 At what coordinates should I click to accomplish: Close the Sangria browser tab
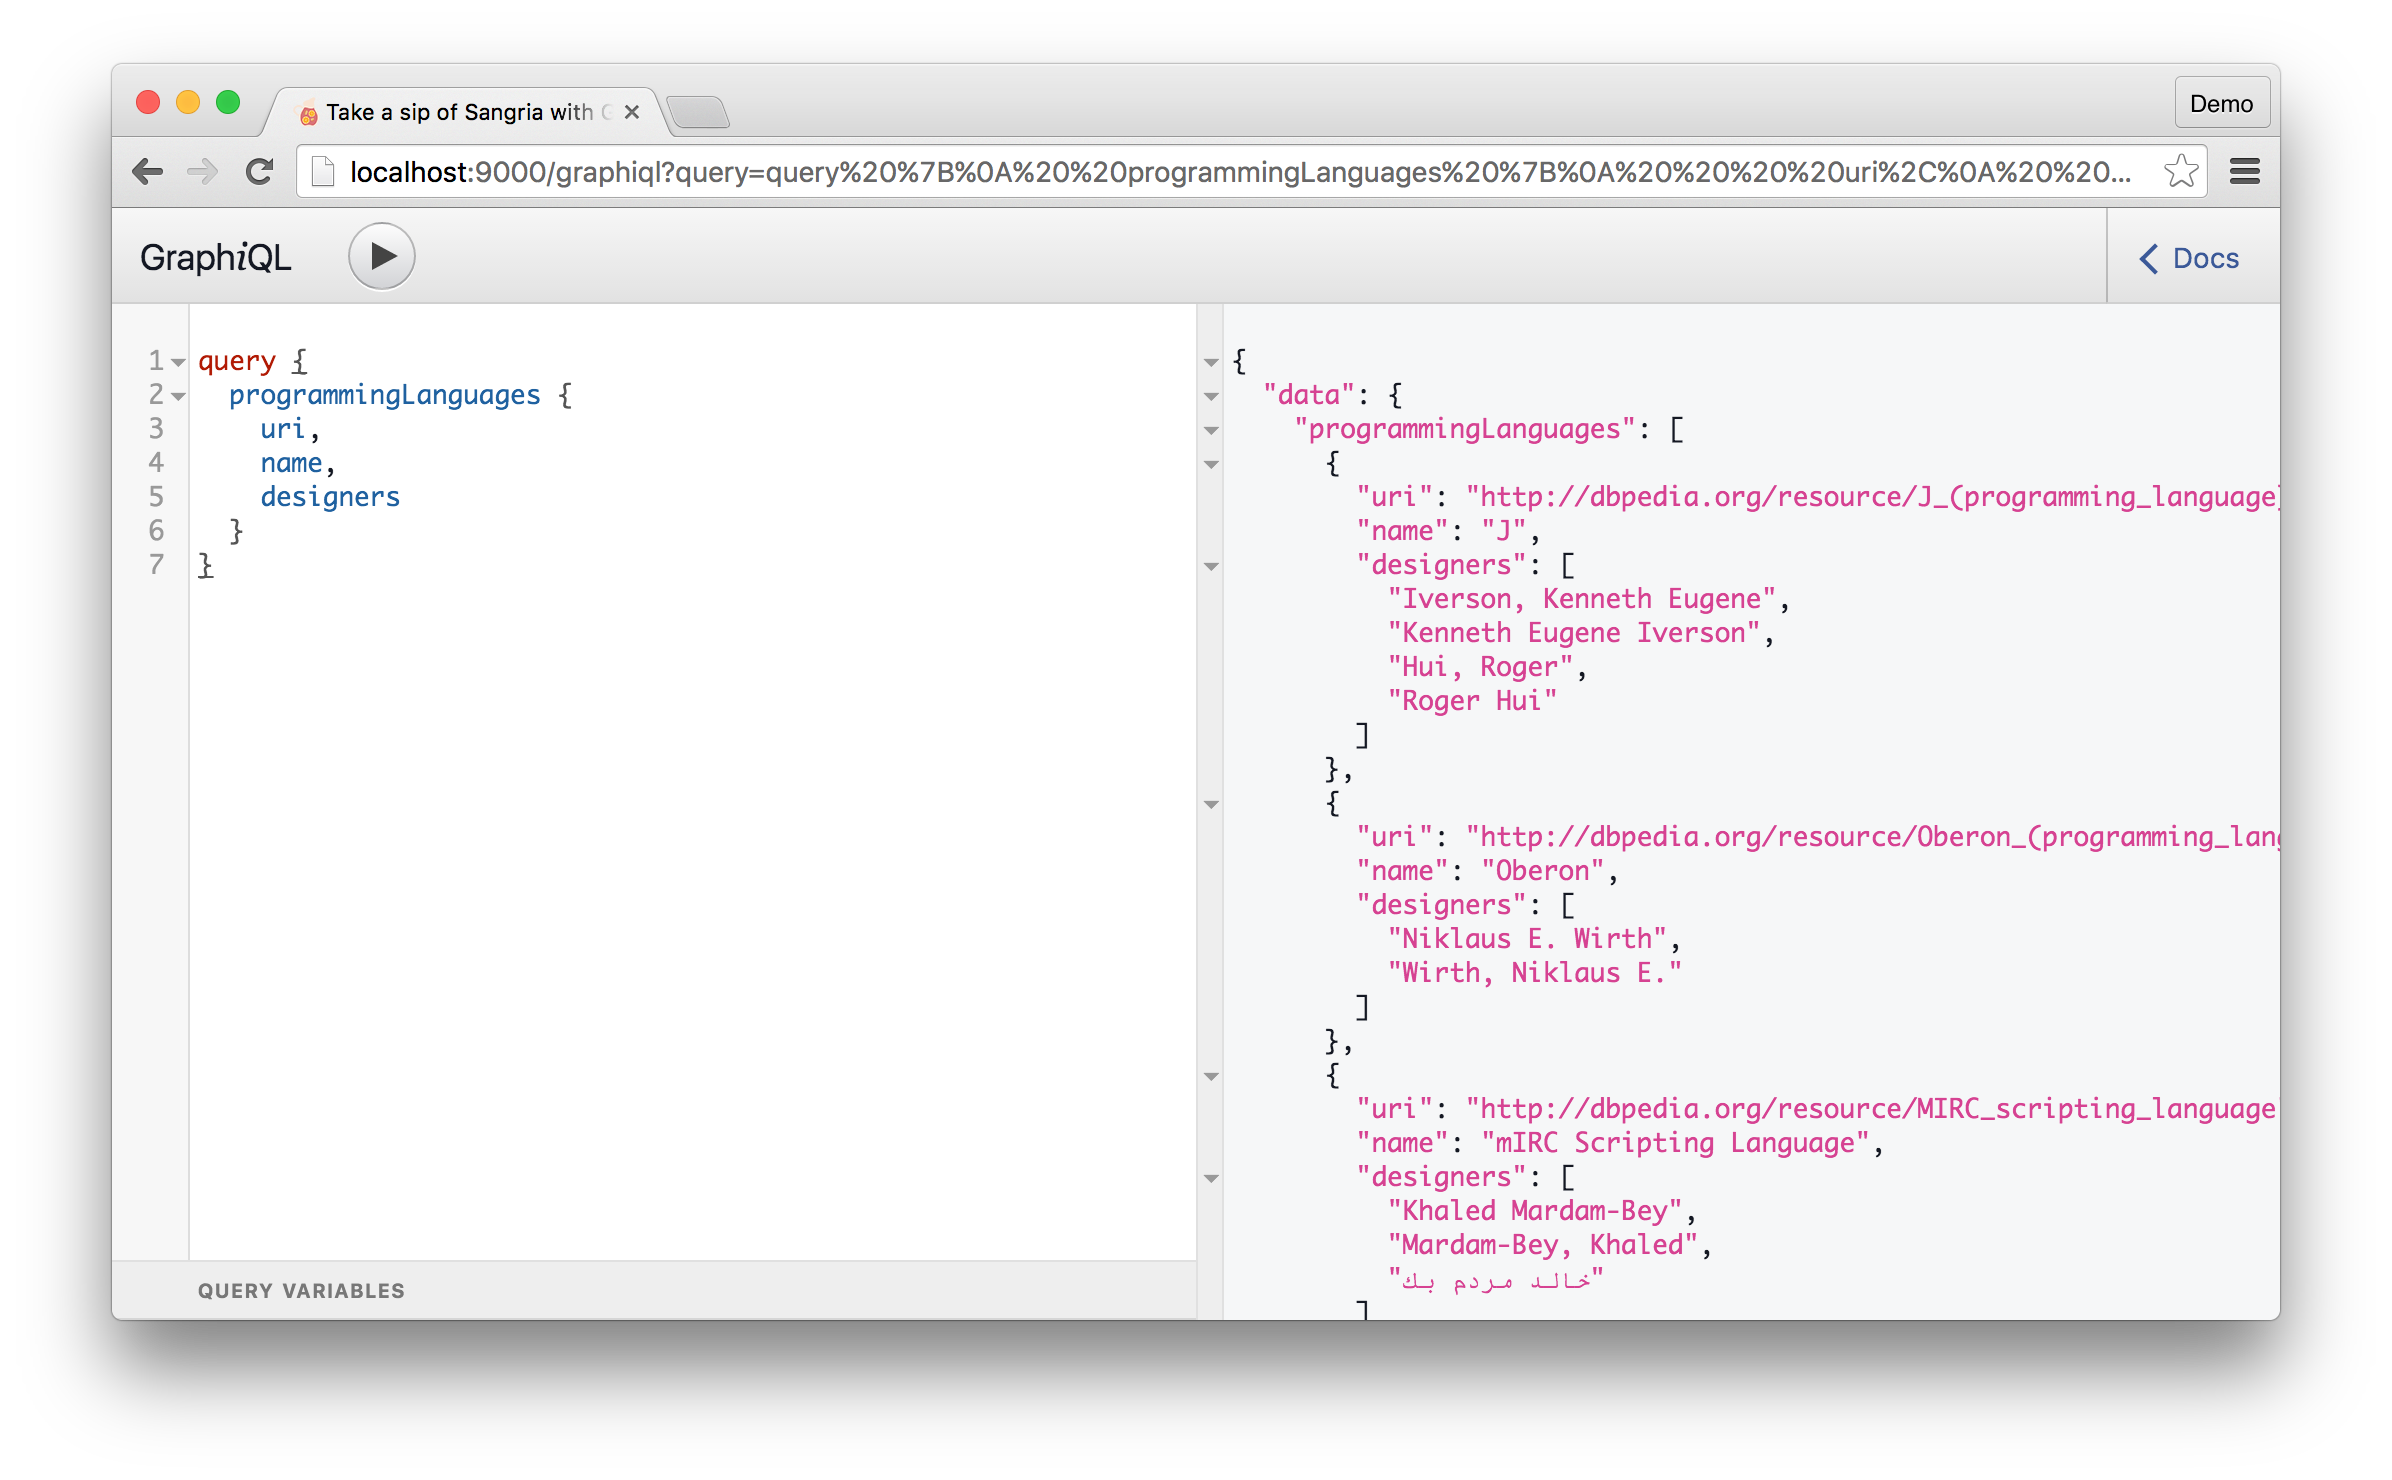tap(632, 112)
